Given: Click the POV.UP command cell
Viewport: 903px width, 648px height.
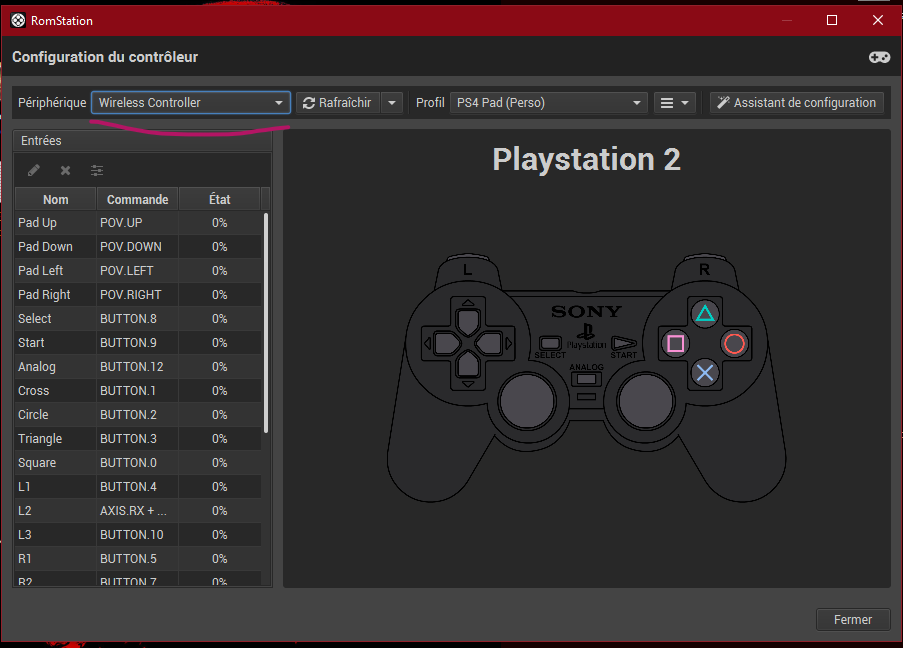Looking at the screenshot, I should click(x=137, y=223).
